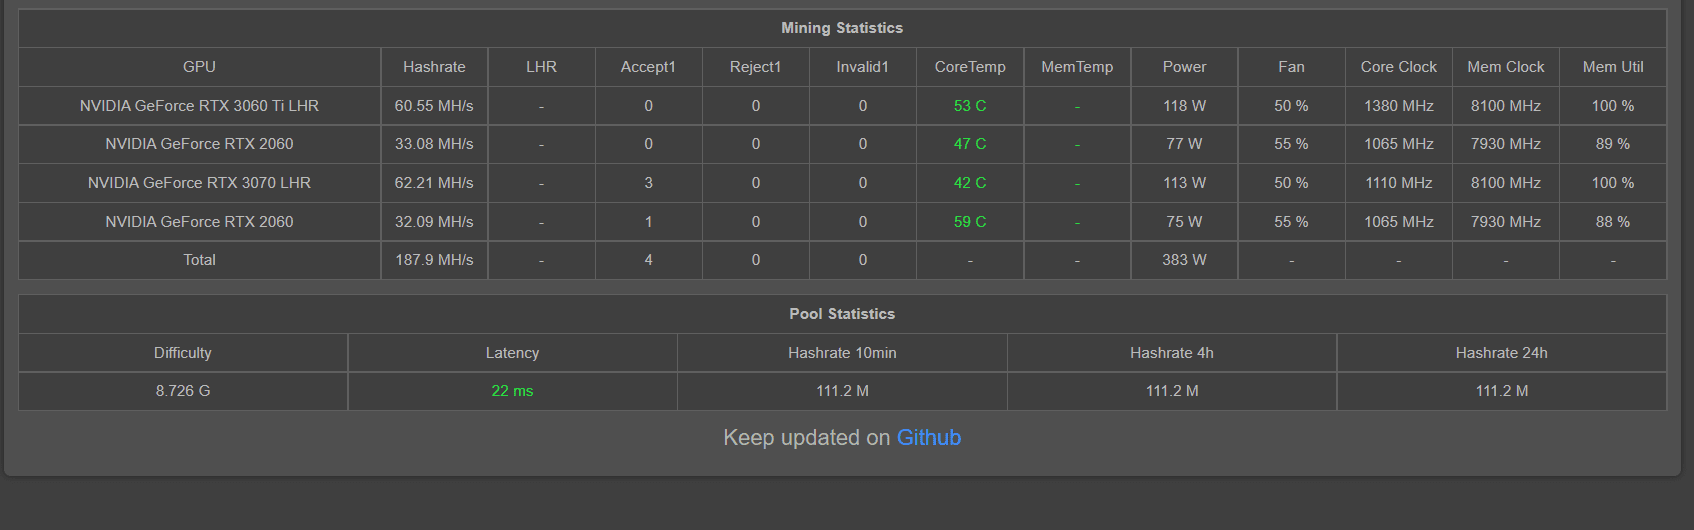Click the 187.9 MH/s total hashrate
The width and height of the screenshot is (1694, 530).
[x=434, y=260]
